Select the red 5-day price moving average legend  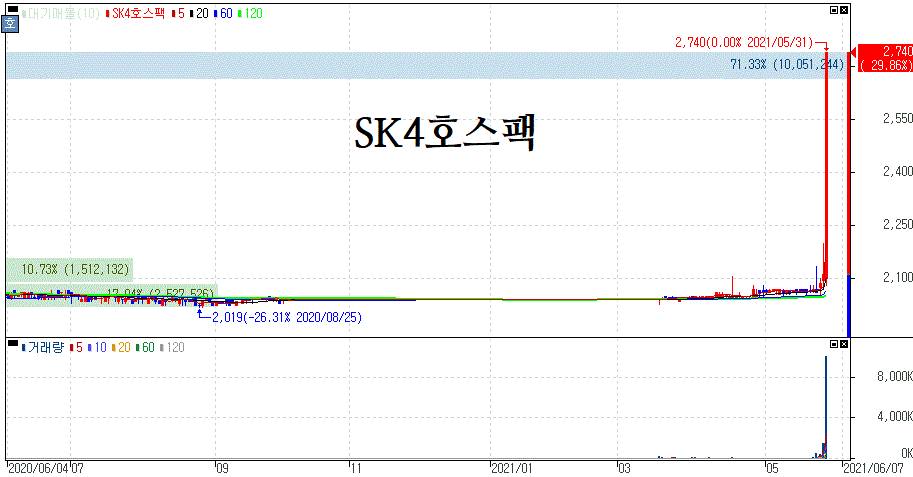pos(179,13)
